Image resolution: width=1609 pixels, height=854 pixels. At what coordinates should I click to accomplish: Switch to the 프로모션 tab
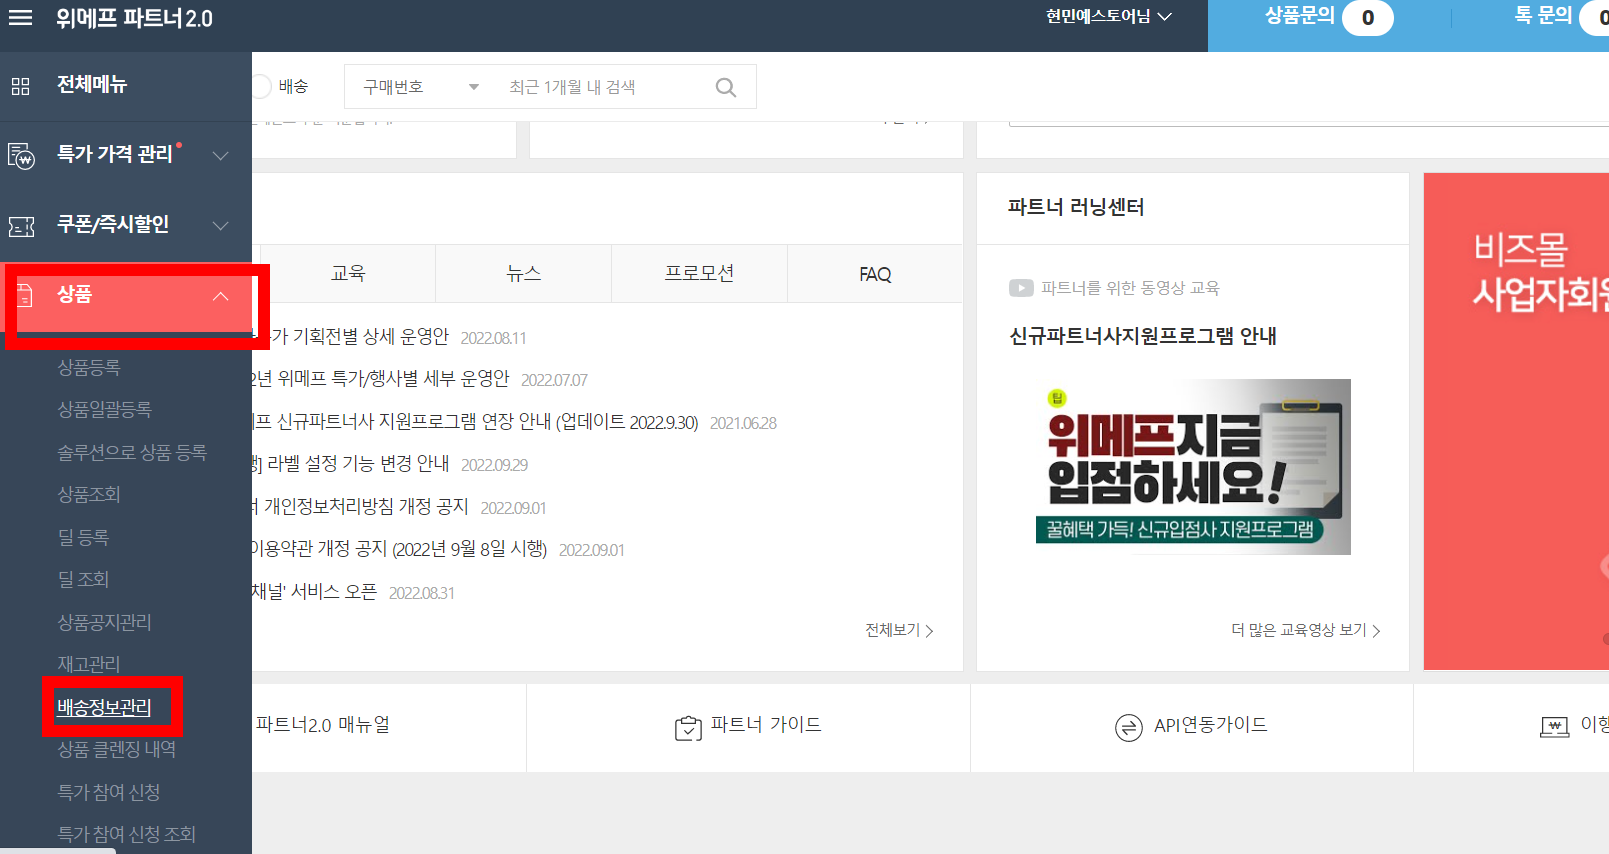pos(699,274)
